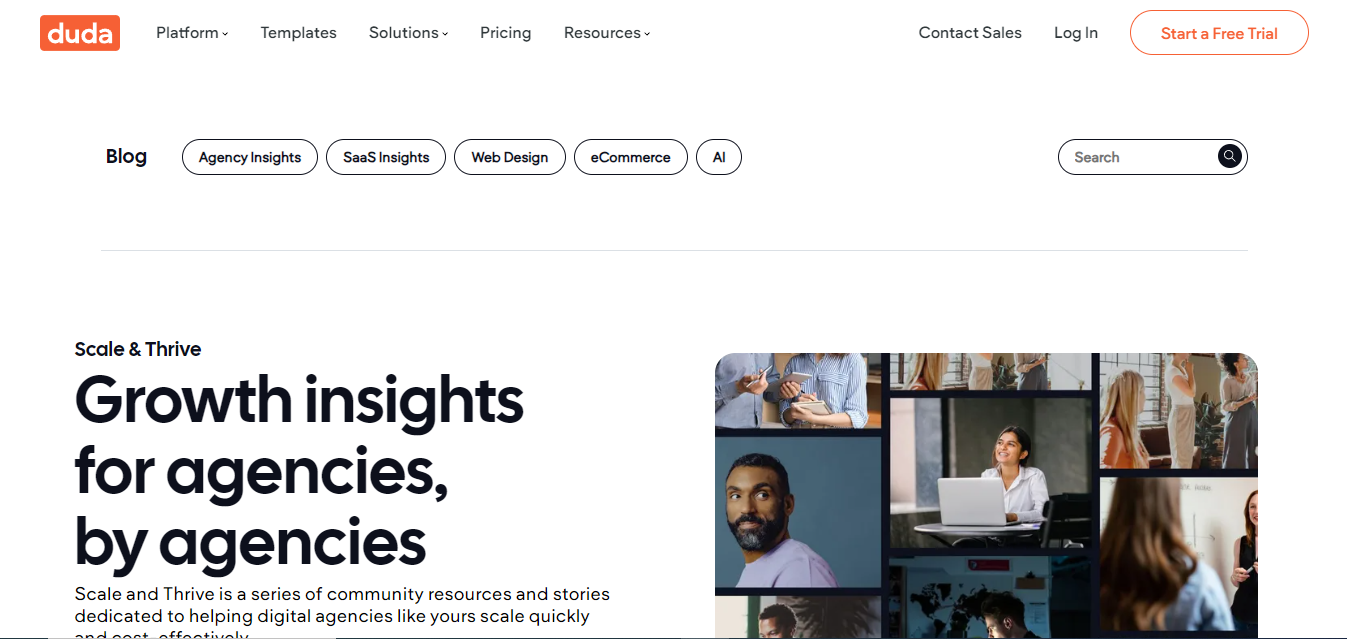Filter blog by SaaS Insights
Viewport: 1347px width, 639px height.
(386, 157)
